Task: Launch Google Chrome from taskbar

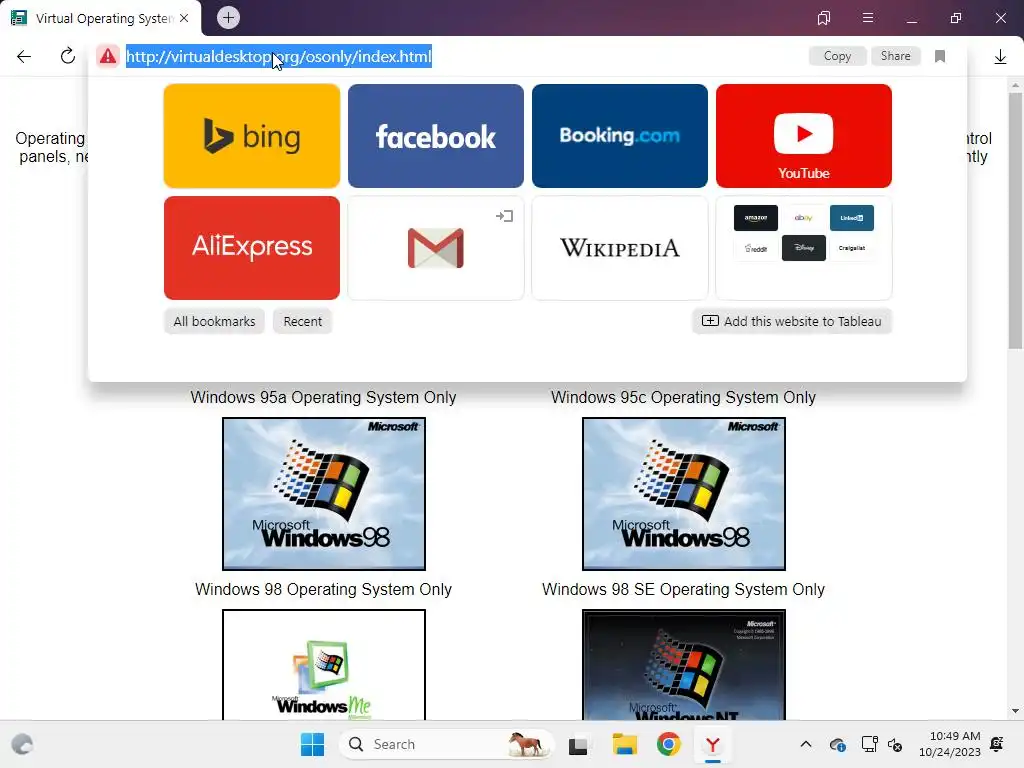Action: (x=668, y=744)
